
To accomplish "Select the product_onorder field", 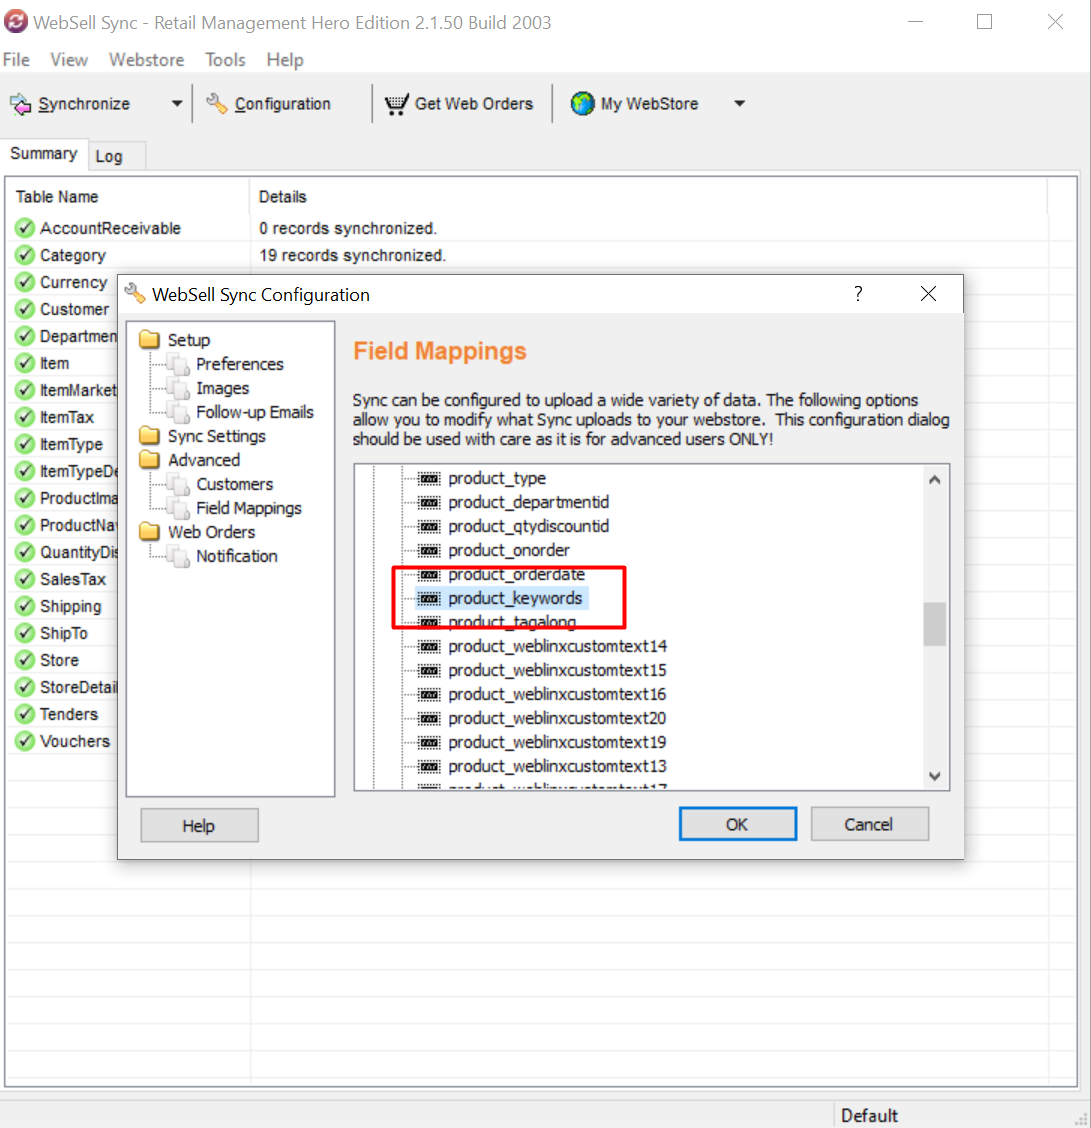I will click(508, 550).
